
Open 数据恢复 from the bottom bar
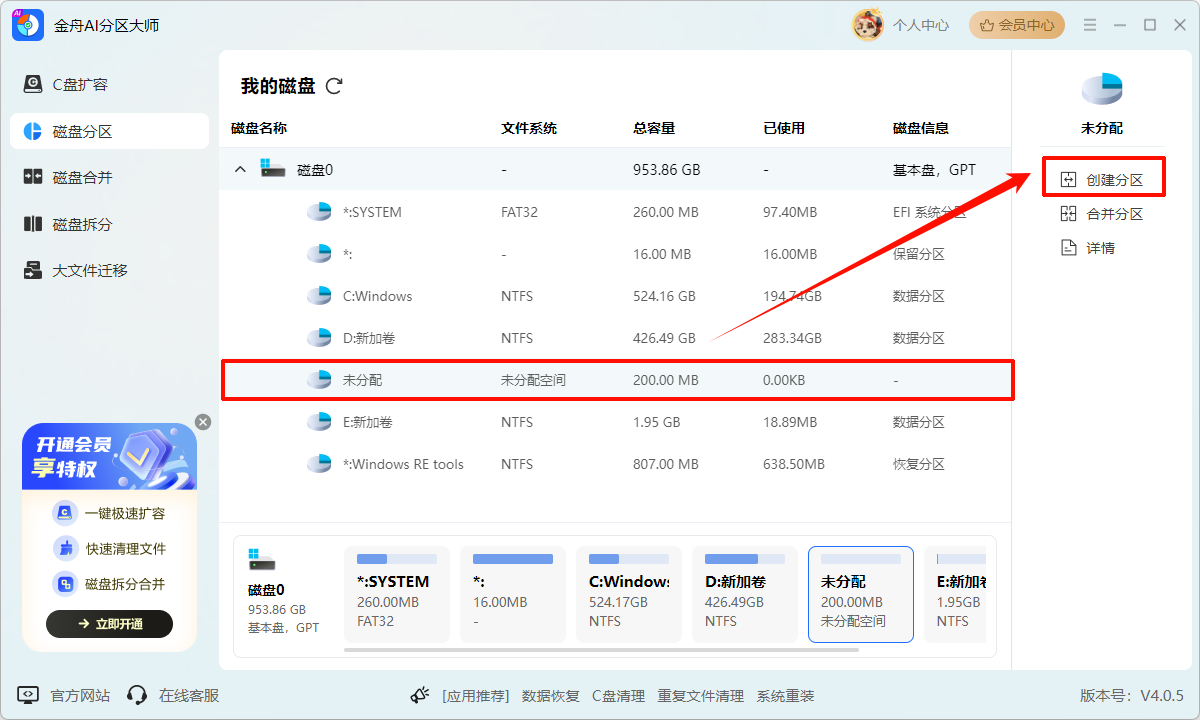coord(550,695)
